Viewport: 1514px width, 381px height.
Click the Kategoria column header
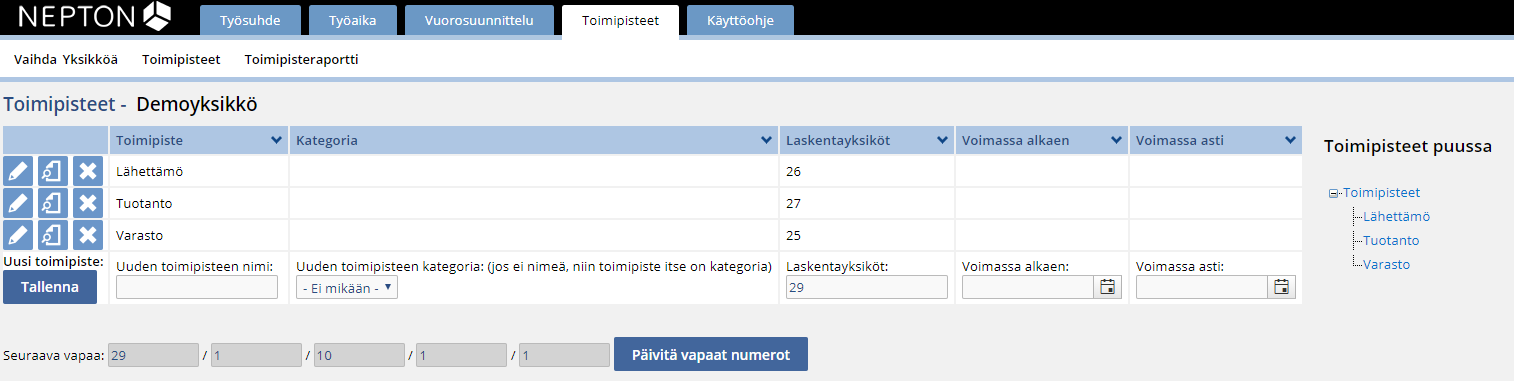534,141
